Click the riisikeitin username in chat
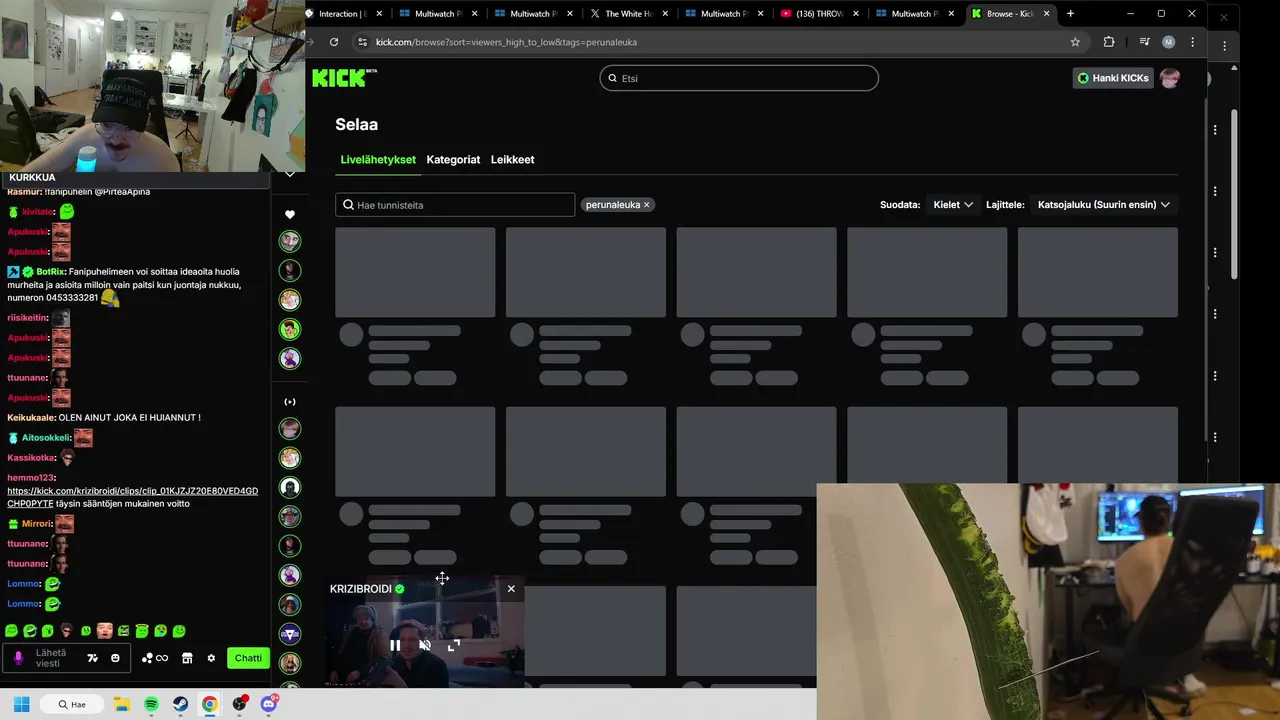Screen dimensions: 1280x720 pyautogui.click(x=28, y=318)
